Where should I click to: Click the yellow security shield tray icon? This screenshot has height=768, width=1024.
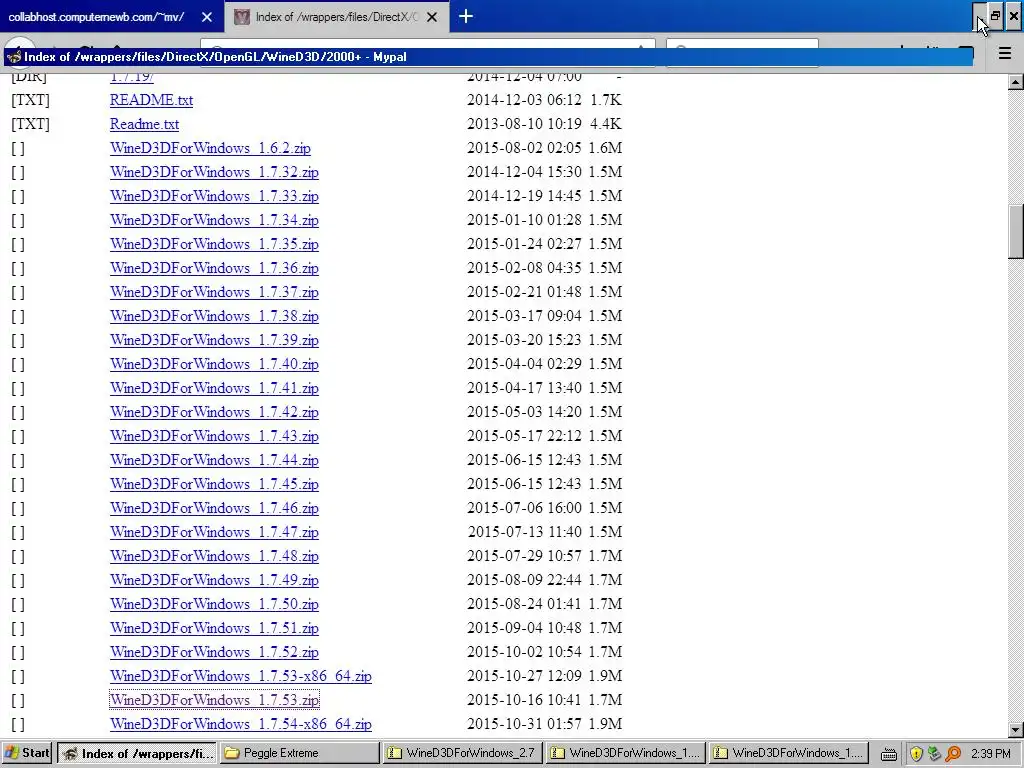(916, 754)
